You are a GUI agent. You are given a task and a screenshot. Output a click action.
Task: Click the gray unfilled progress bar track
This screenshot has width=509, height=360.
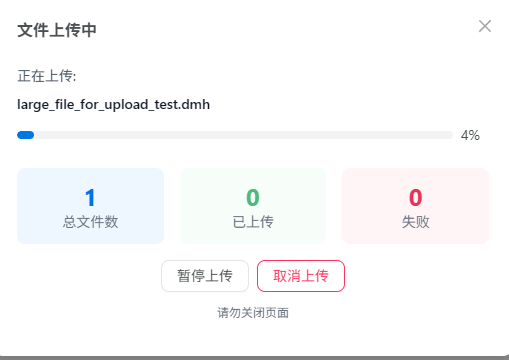[243, 135]
